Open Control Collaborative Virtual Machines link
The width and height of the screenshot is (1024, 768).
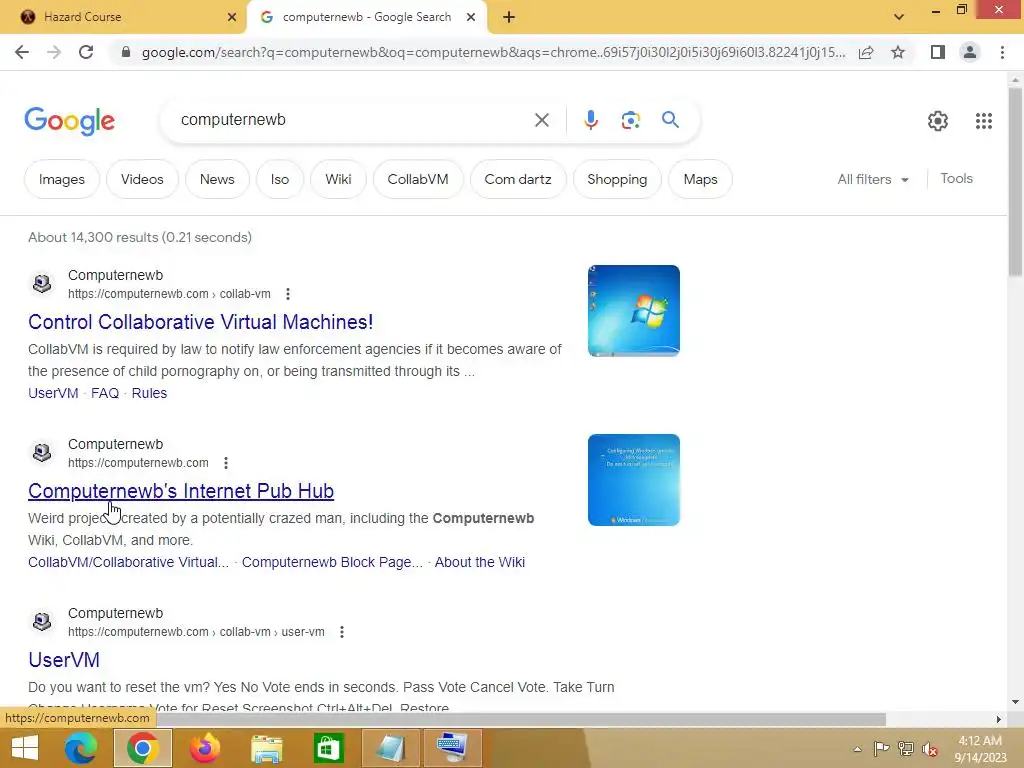click(200, 322)
